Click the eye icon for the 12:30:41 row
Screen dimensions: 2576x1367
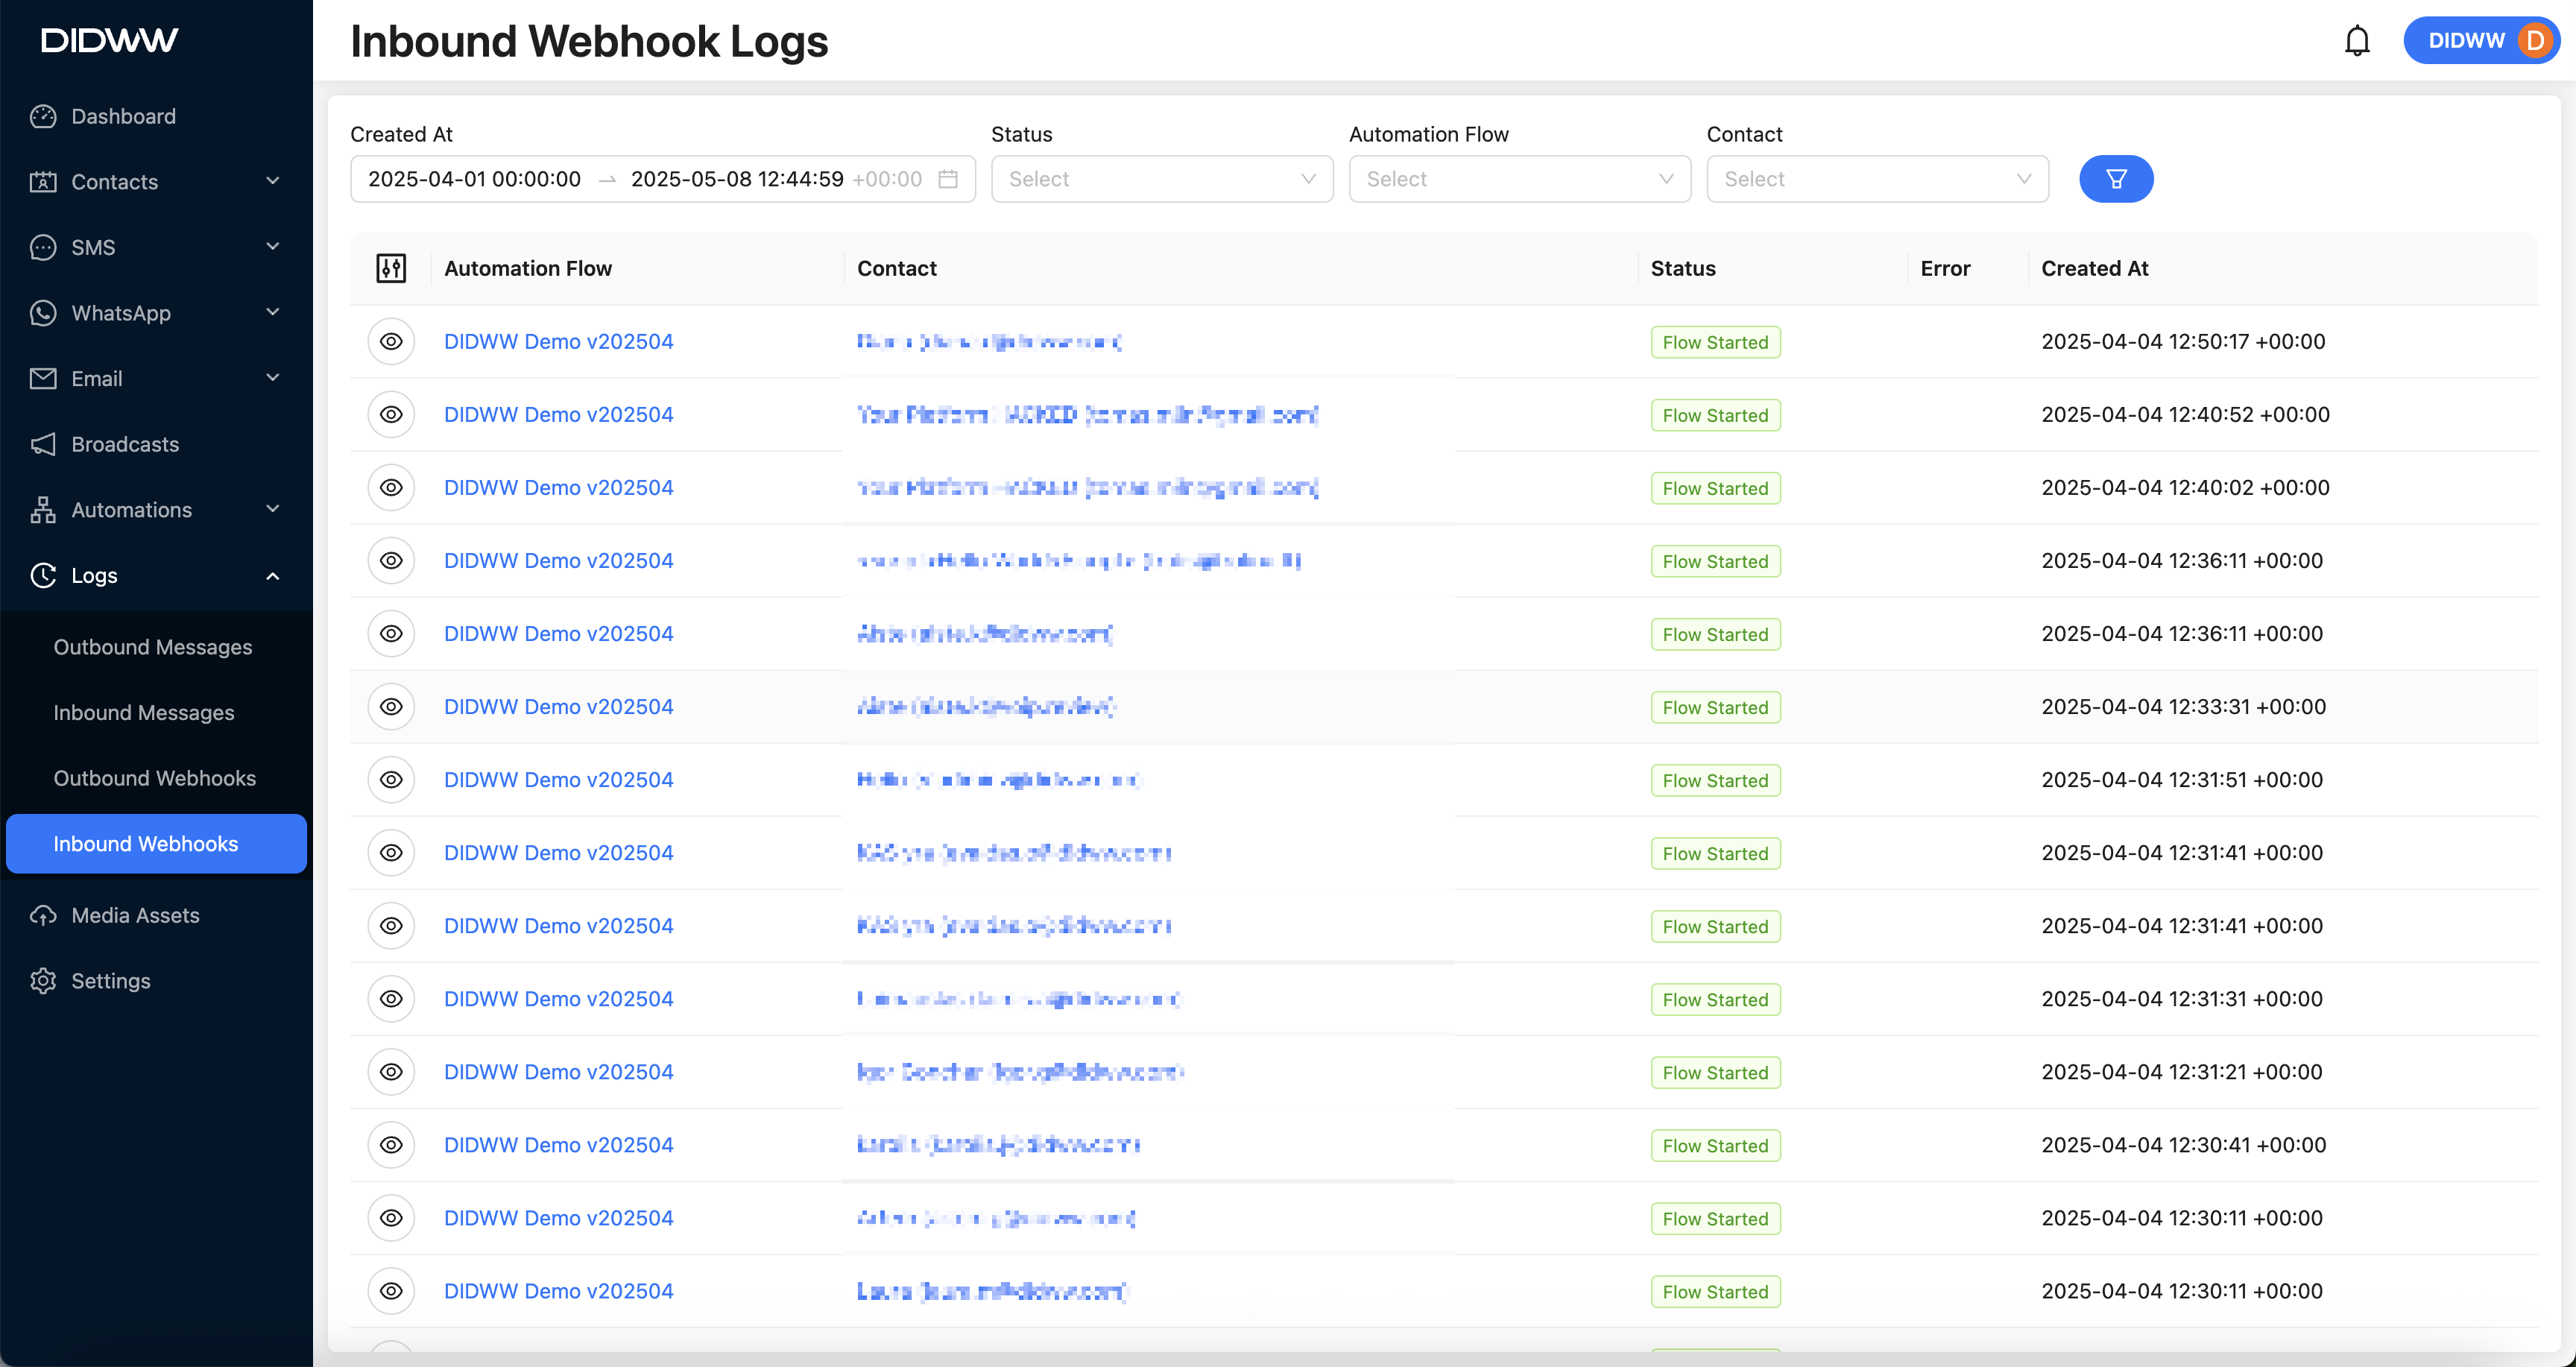pos(391,1145)
